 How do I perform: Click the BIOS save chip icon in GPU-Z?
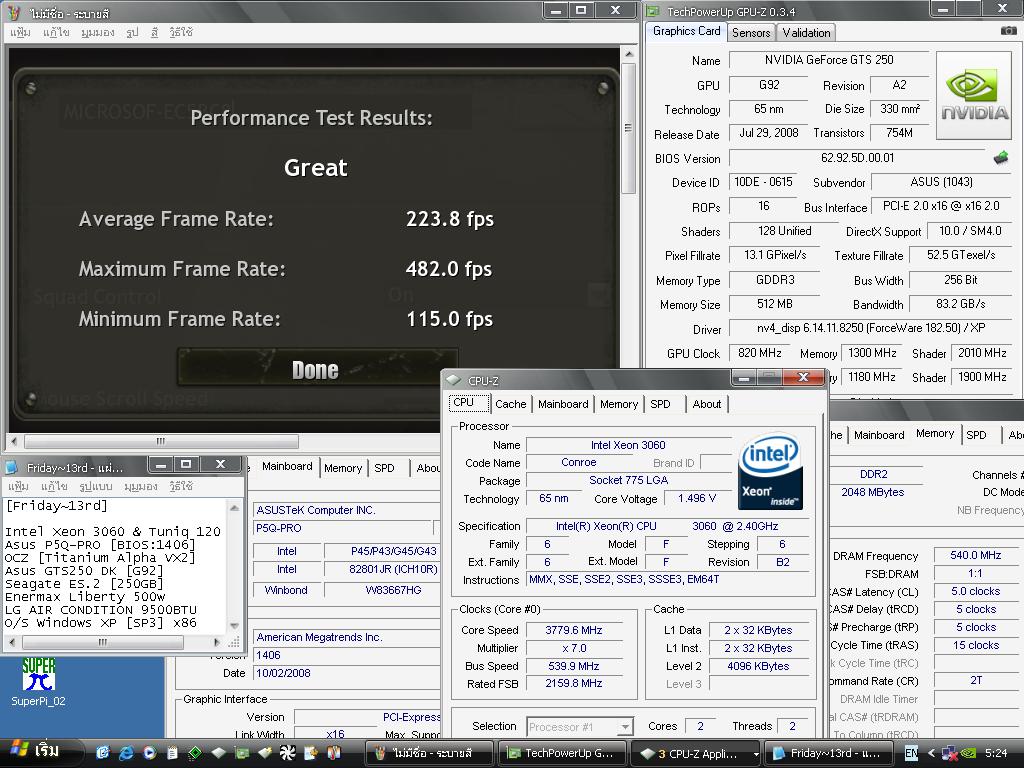pyautogui.click(x=1000, y=157)
